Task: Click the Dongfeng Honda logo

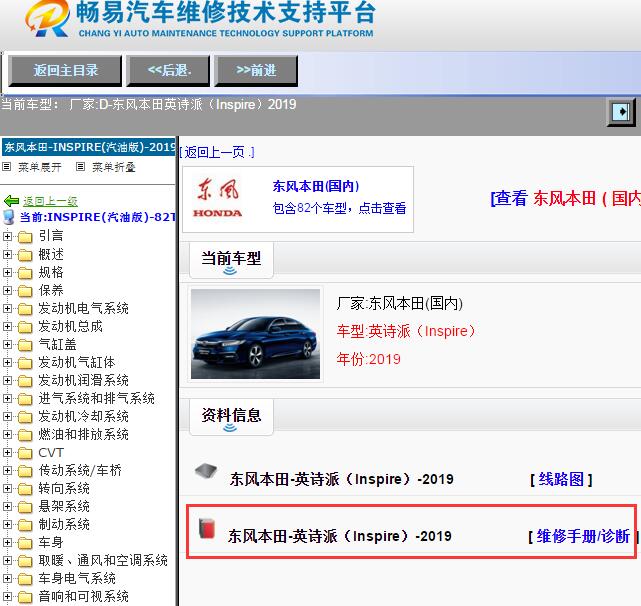Action: tap(218, 198)
